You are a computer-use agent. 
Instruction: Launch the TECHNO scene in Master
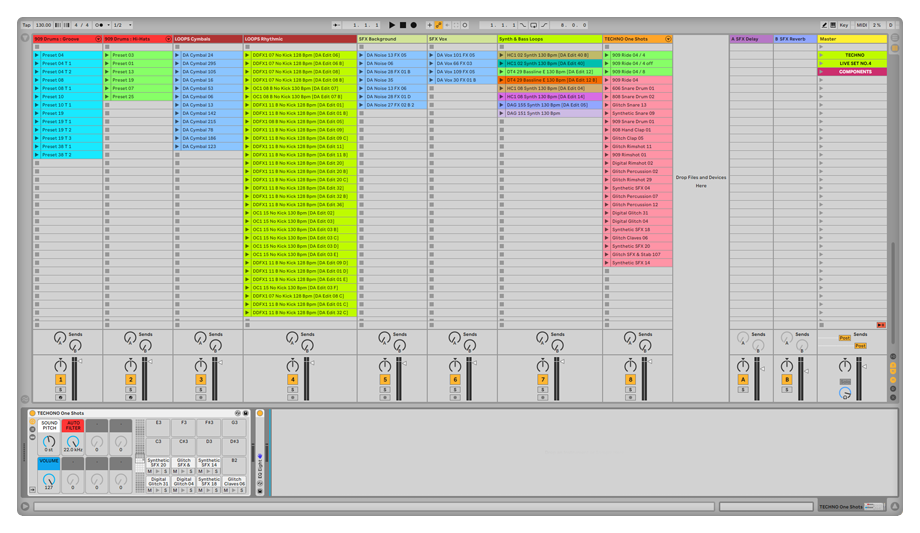pyautogui.click(x=821, y=55)
